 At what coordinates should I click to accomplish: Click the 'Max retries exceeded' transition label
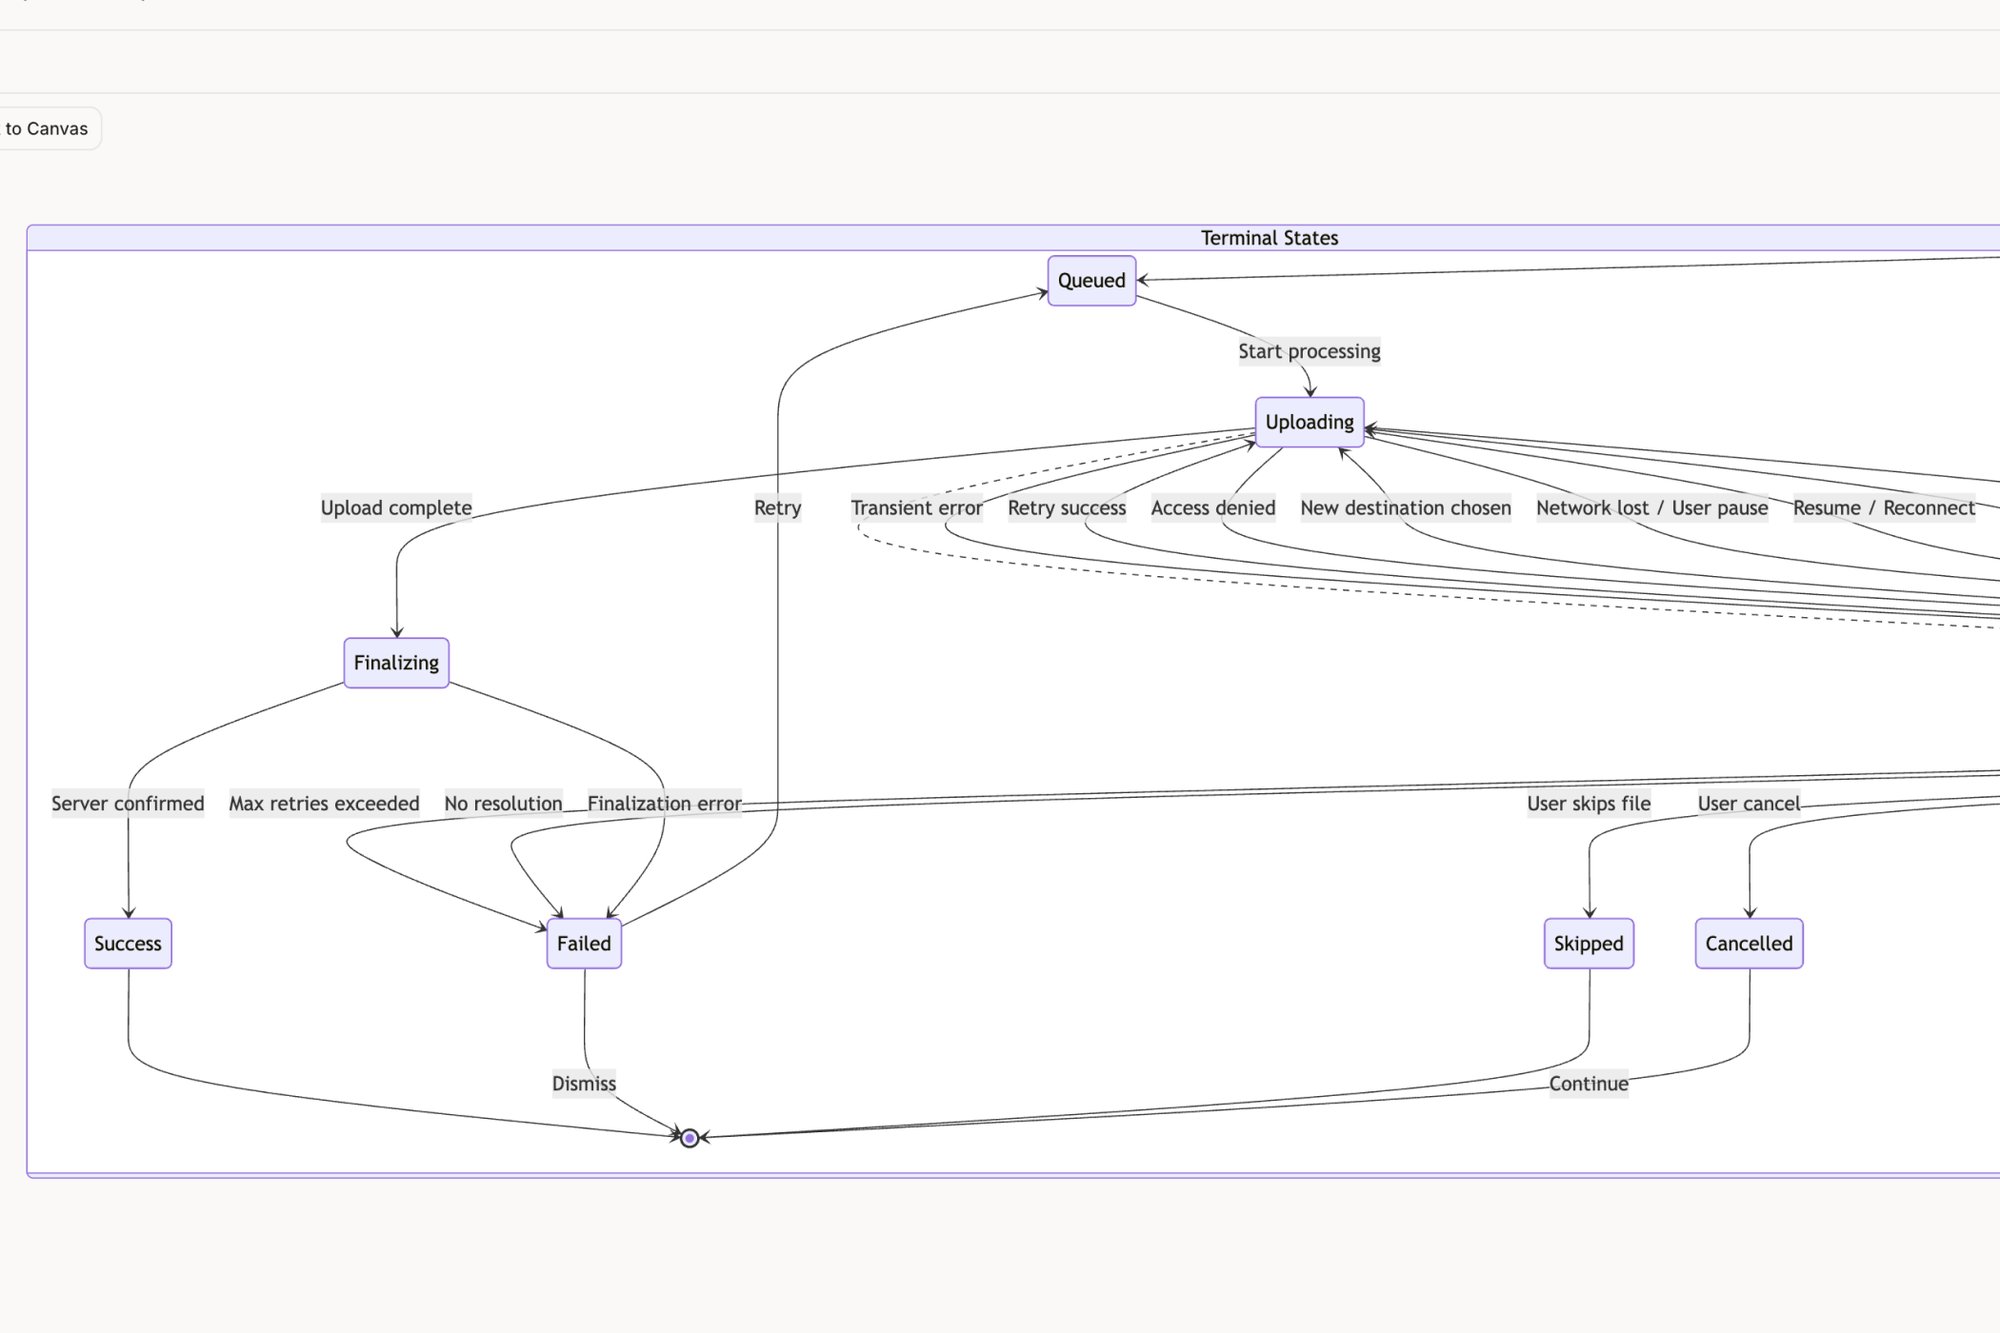coord(324,803)
